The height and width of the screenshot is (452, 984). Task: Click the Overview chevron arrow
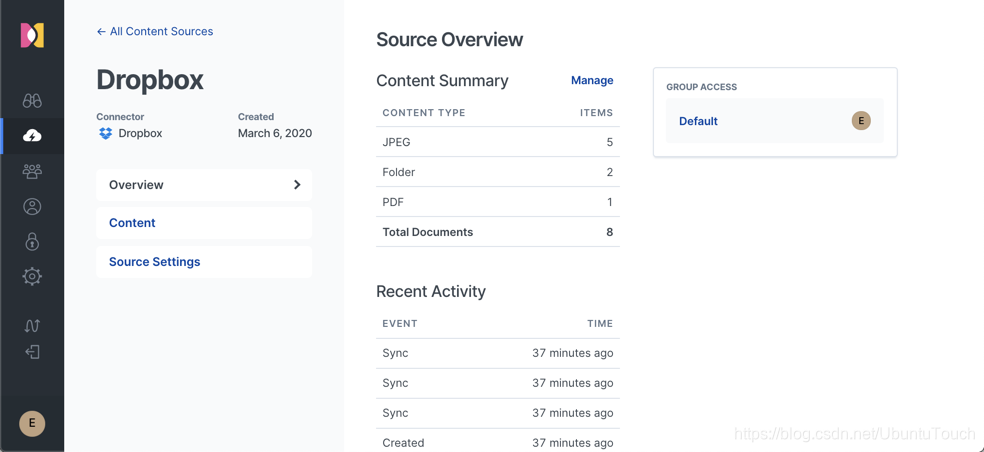297,185
